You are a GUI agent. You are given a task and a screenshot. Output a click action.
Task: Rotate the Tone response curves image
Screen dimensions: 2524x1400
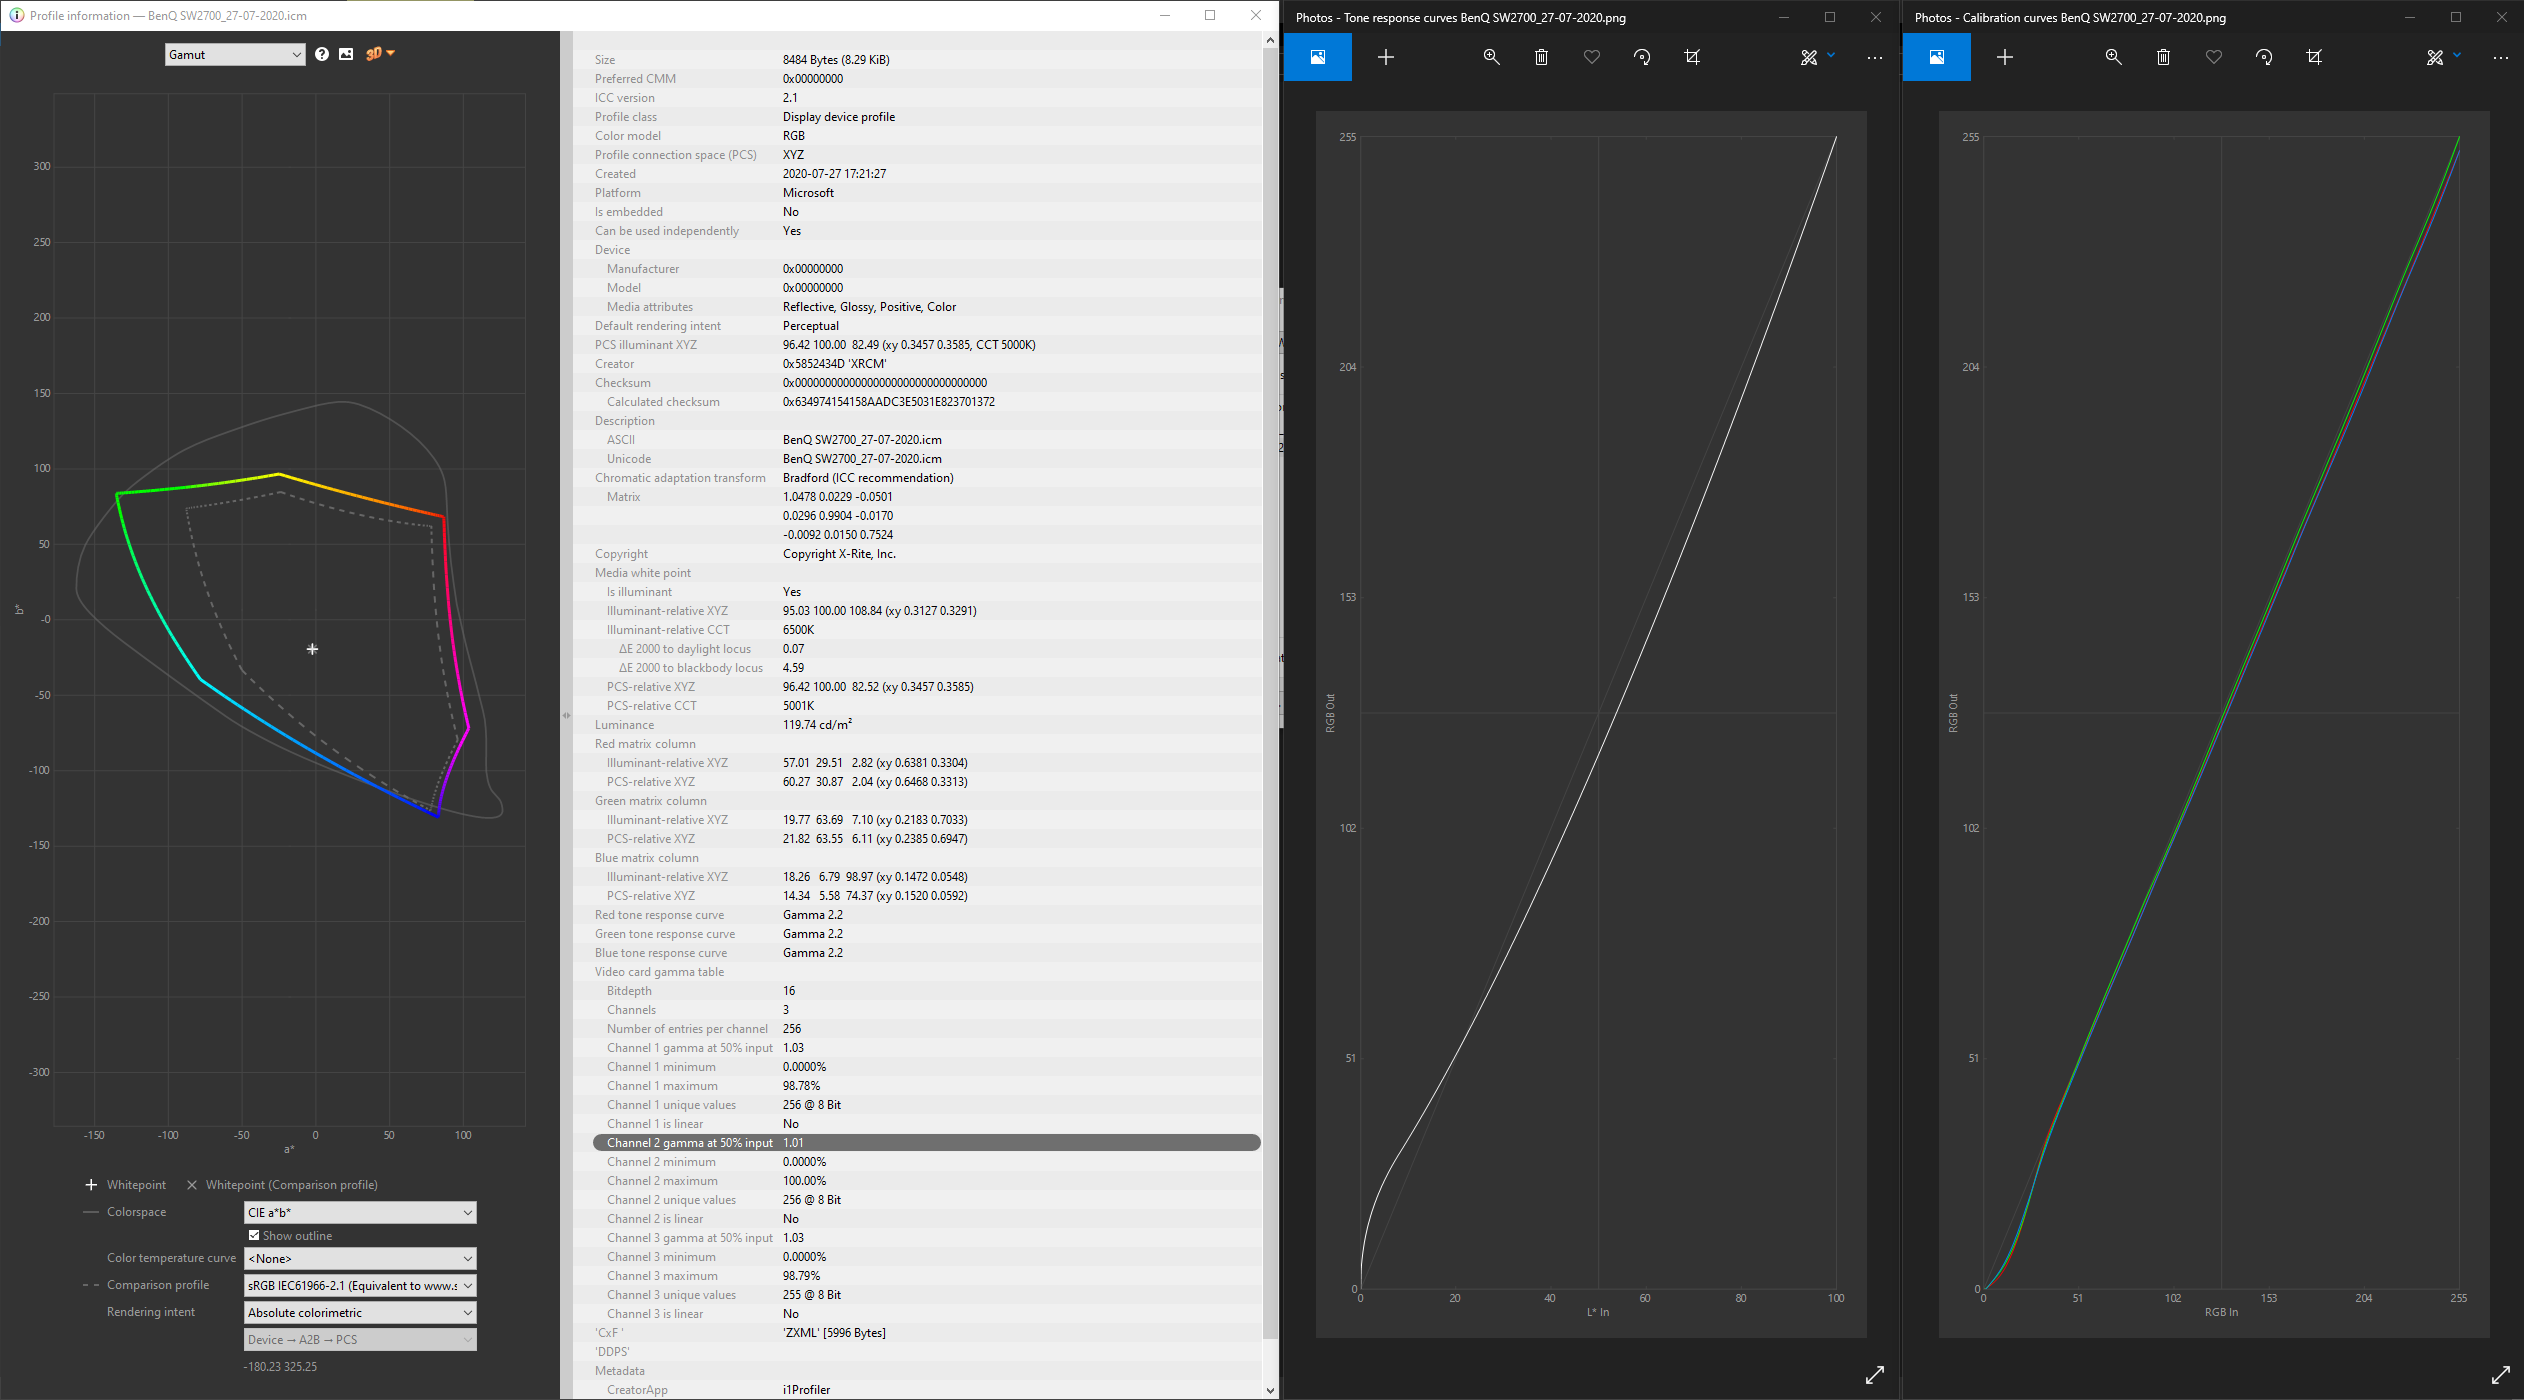tap(1642, 57)
